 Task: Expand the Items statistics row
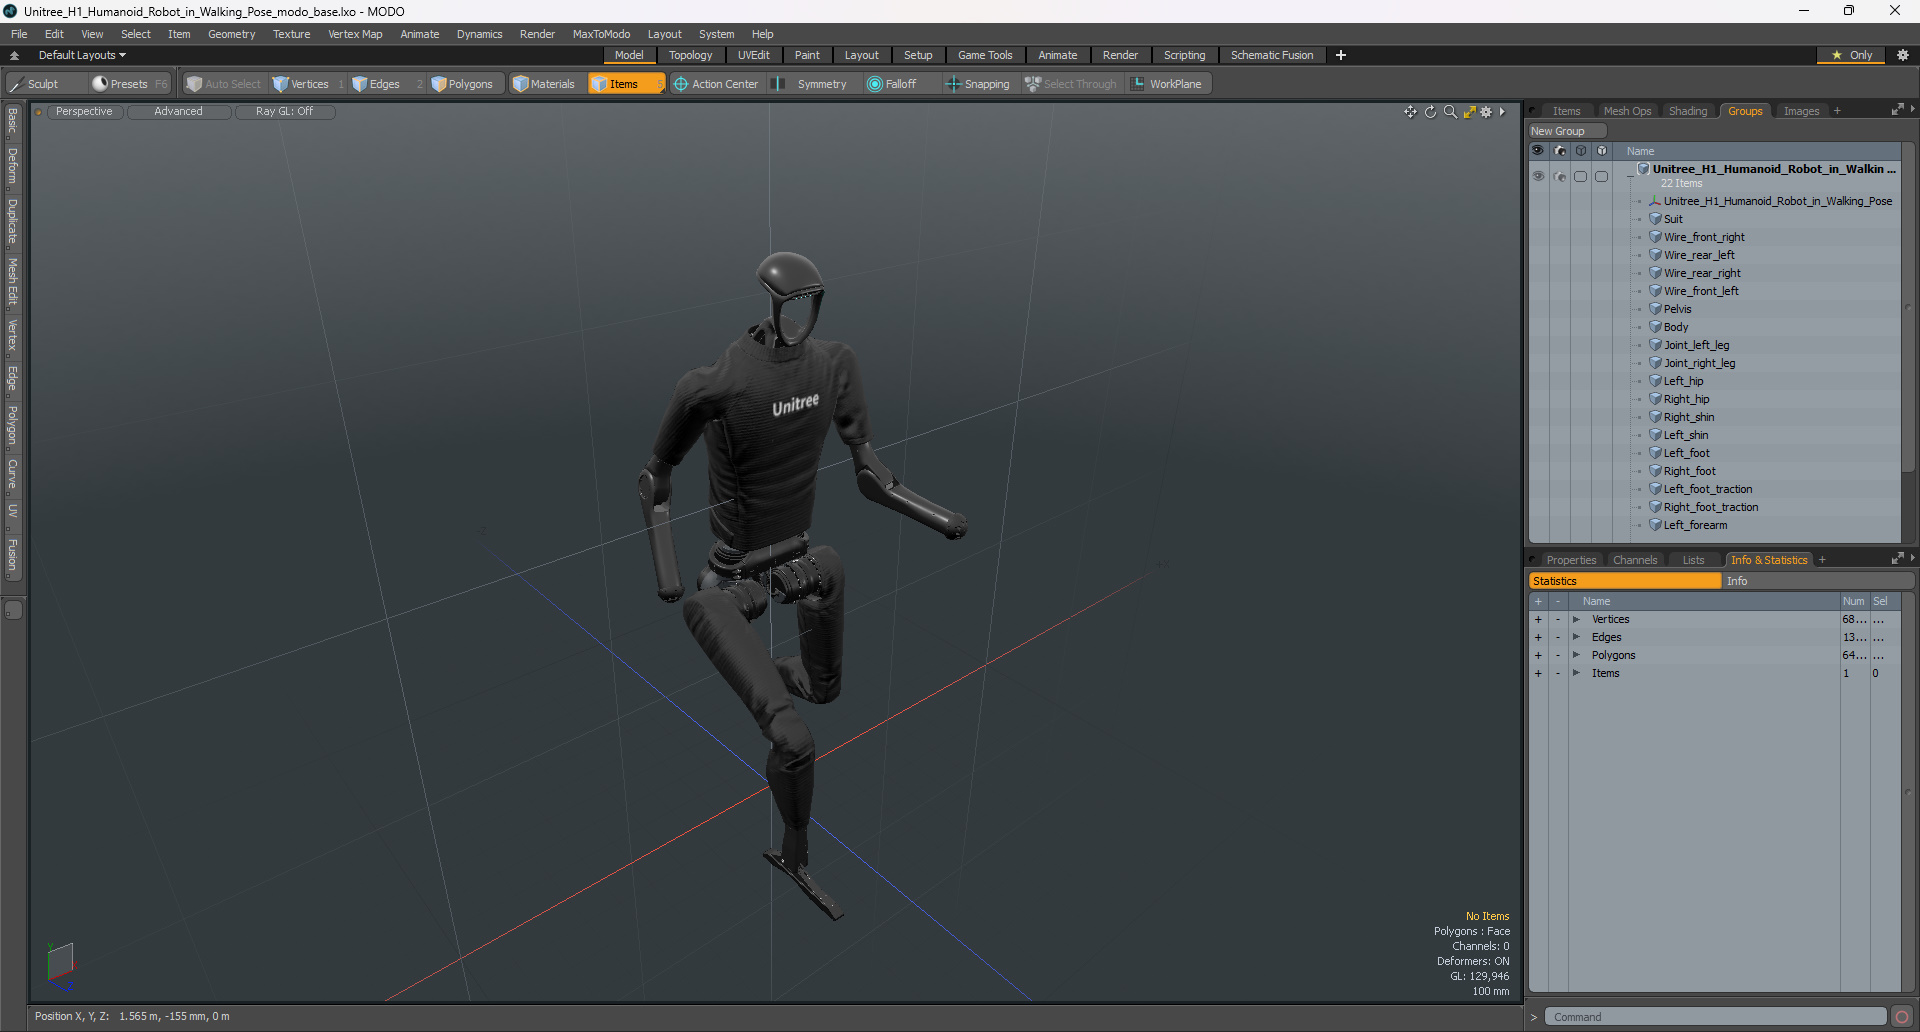(x=1576, y=674)
